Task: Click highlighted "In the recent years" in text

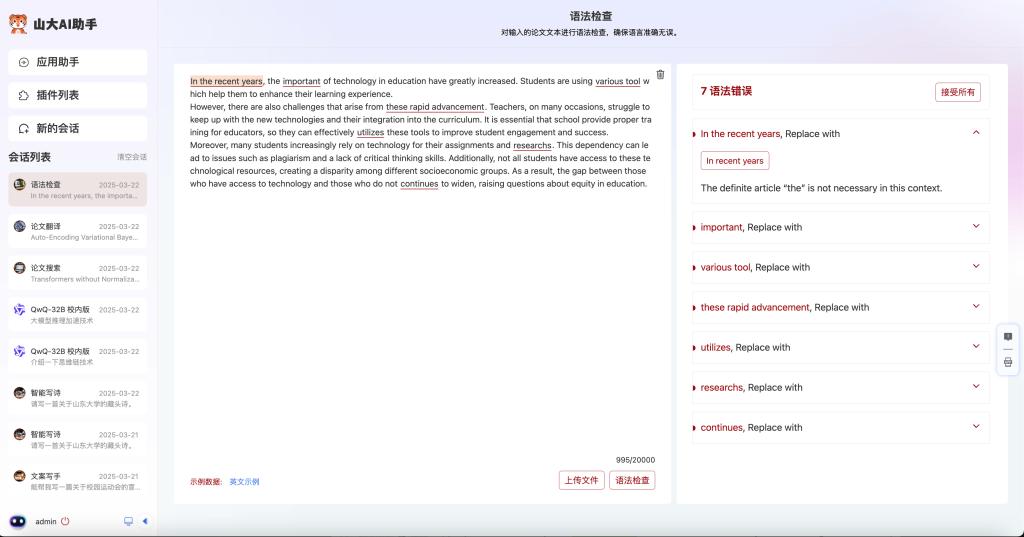Action: (x=226, y=81)
